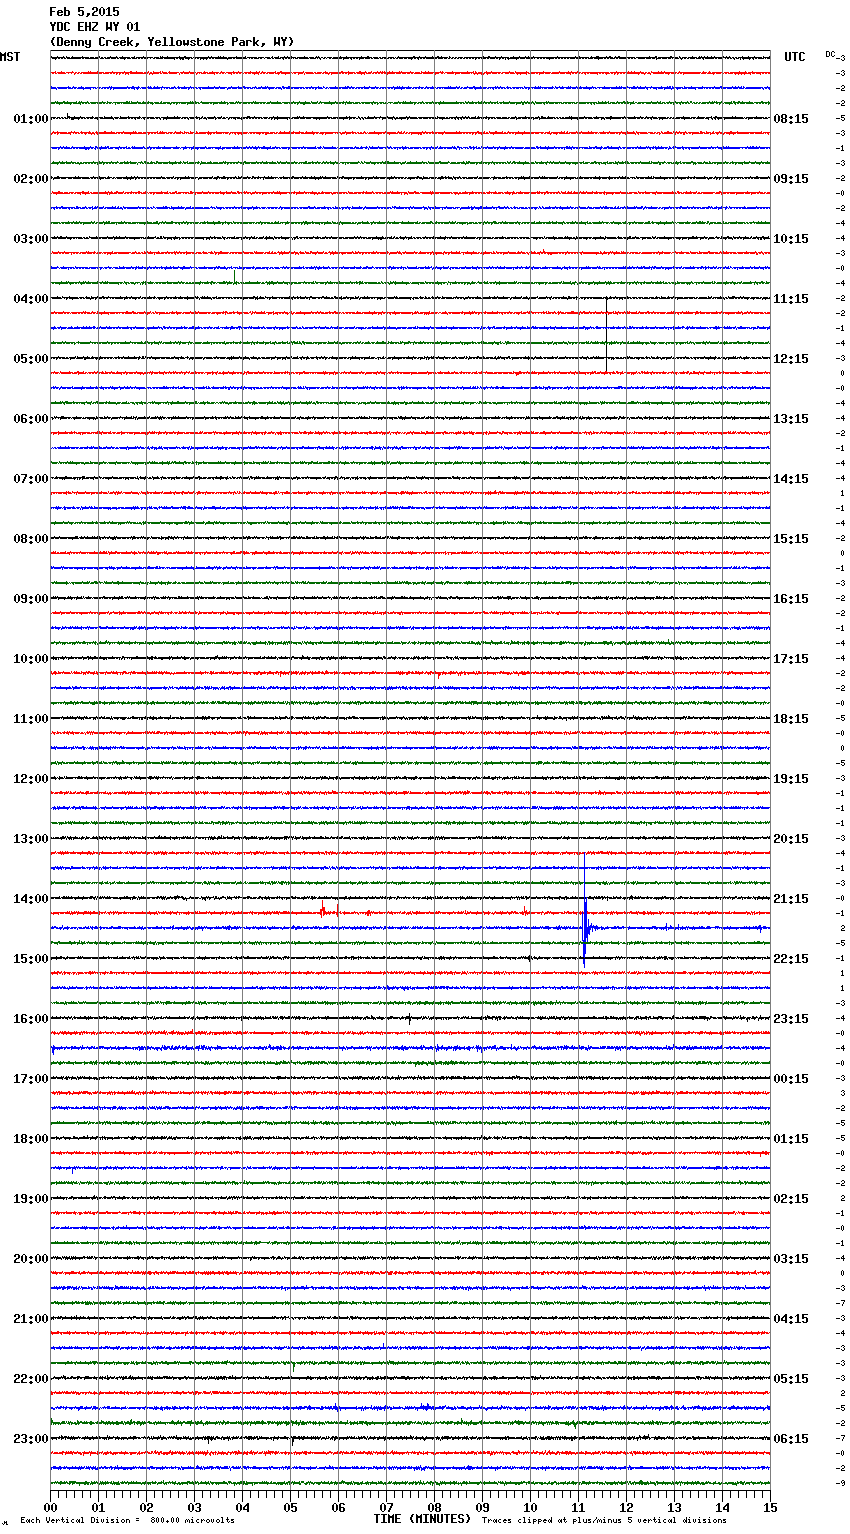
Task: Click the 06:15 UTC time label
Action: [x=791, y=1439]
